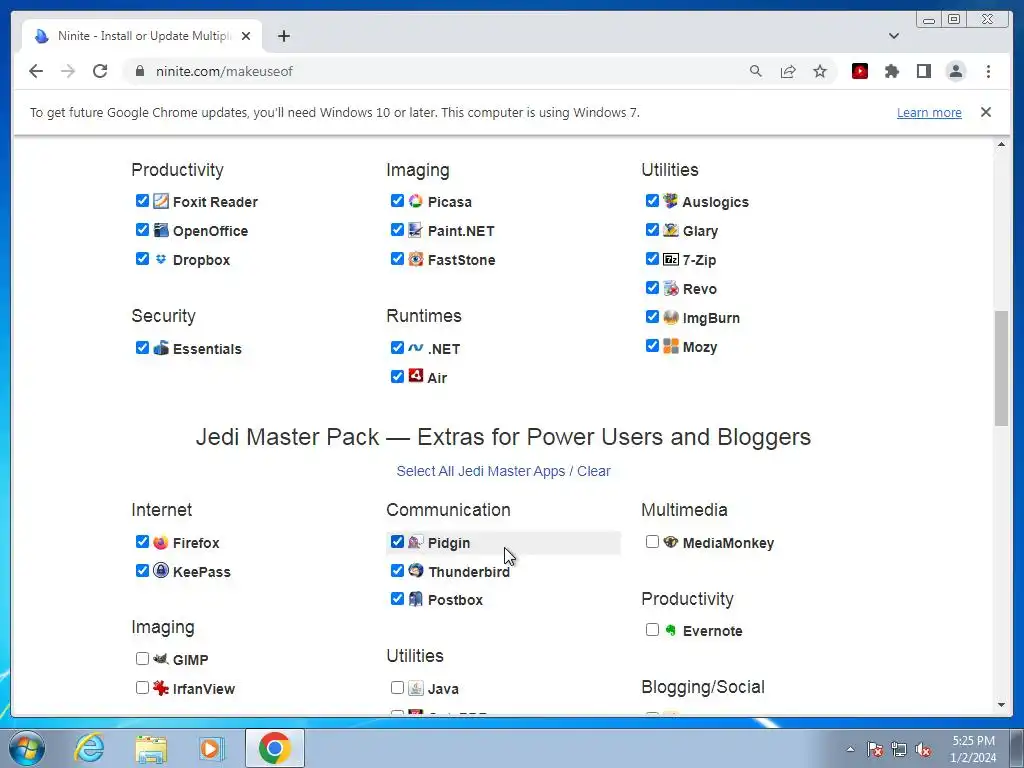Click the MediaMonkey app icon
This screenshot has width=1024, height=768.
(671, 541)
